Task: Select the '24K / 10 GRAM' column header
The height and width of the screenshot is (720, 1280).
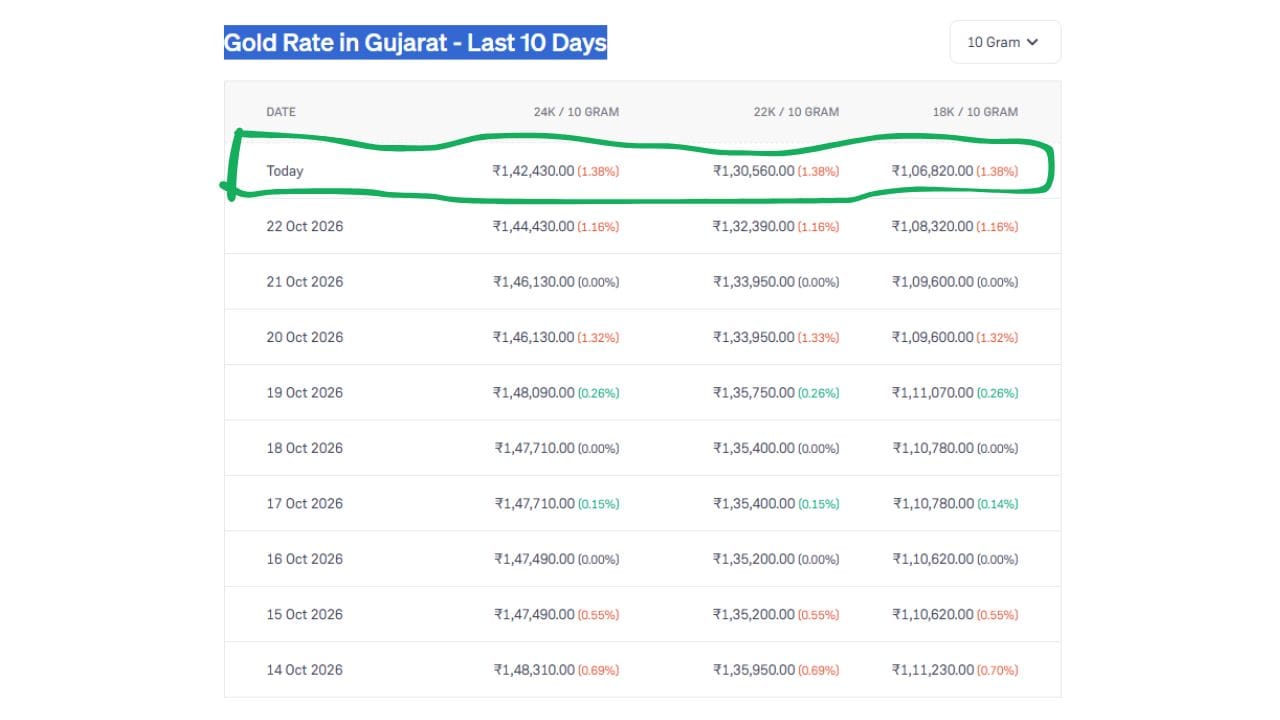Action: point(576,112)
